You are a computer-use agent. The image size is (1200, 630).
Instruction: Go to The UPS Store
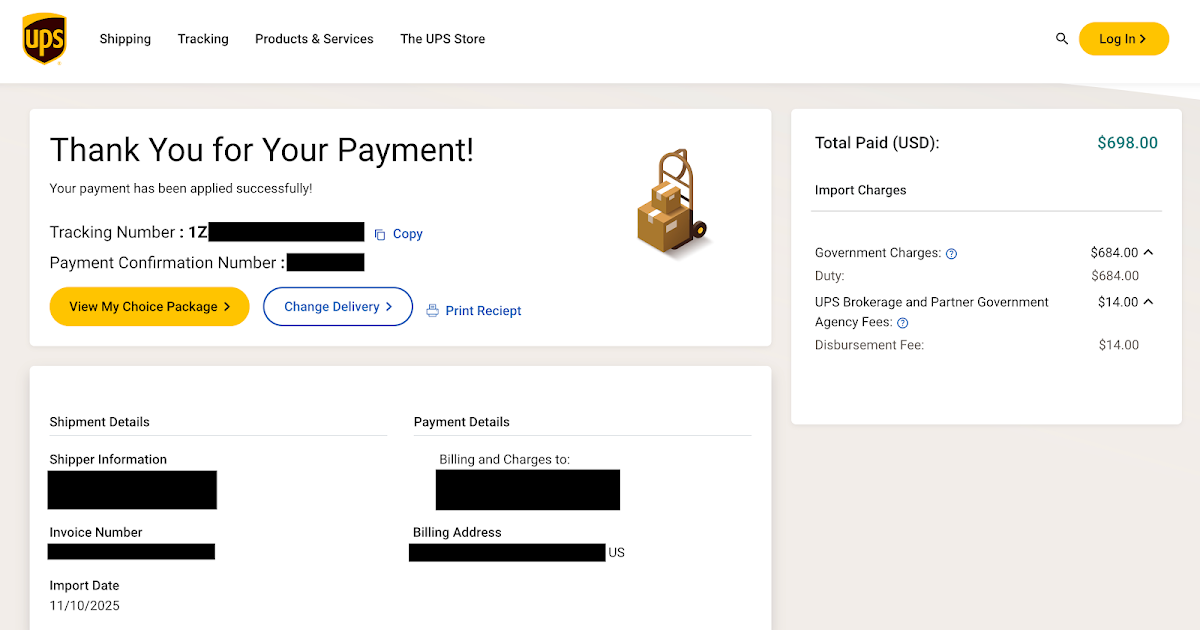coord(442,39)
